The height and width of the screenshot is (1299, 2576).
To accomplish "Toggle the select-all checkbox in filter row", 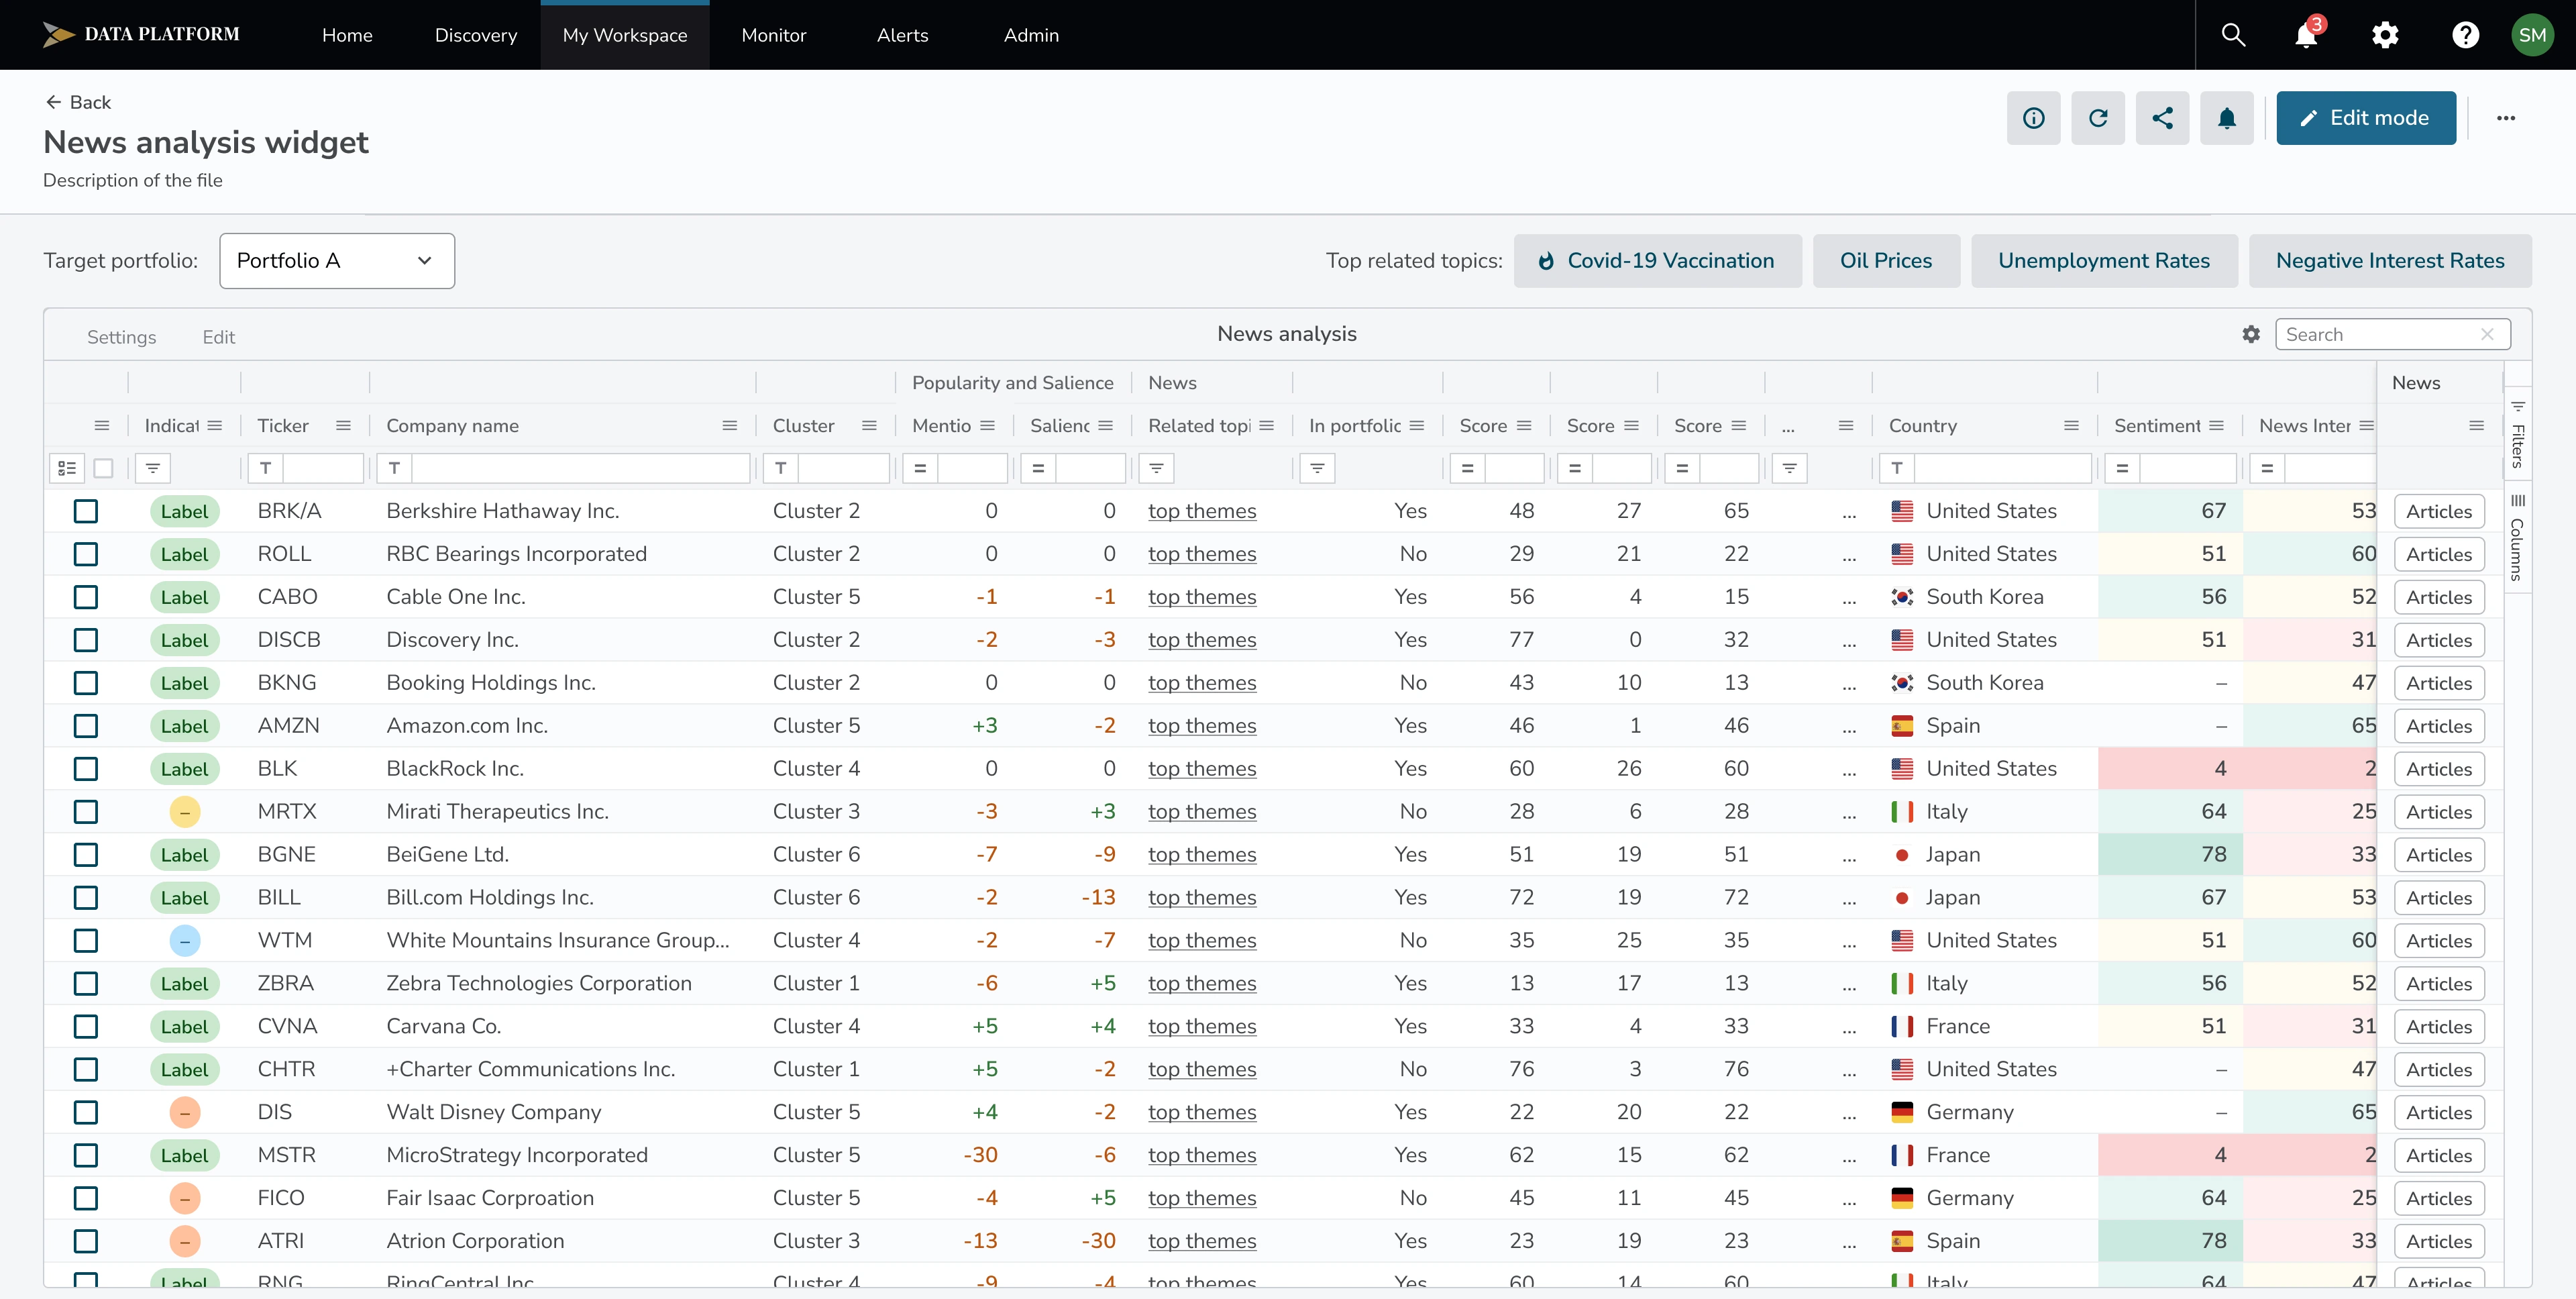I will pos(103,467).
